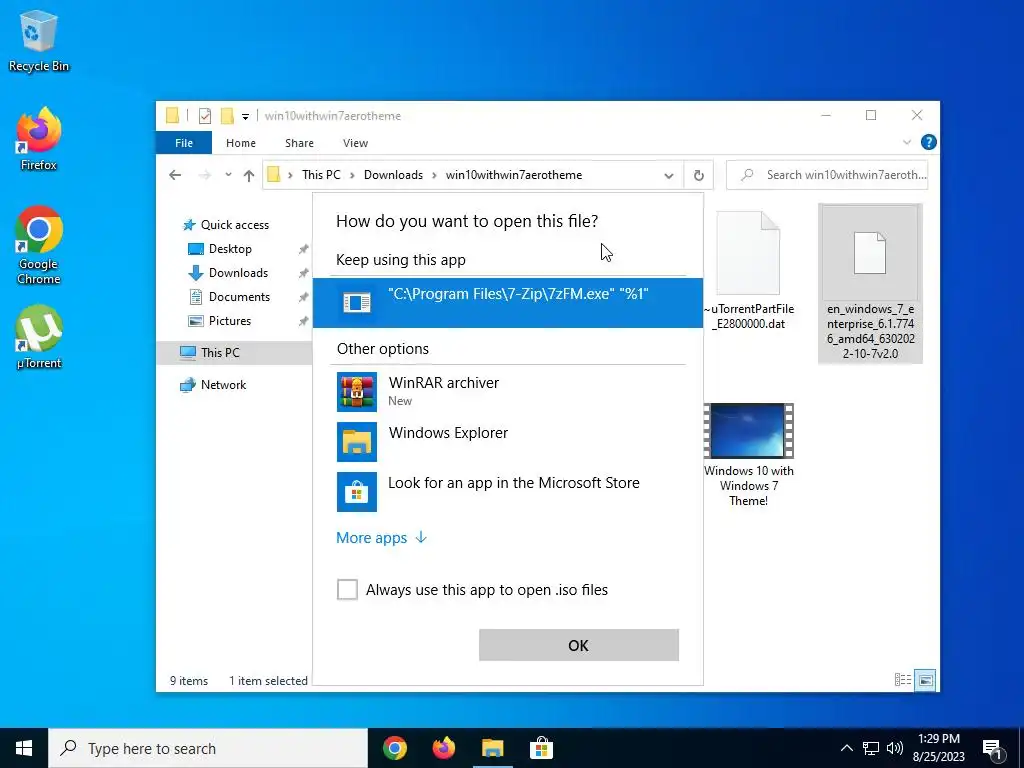Look for an app in the Microsoft Store
Image resolution: width=1024 pixels, height=768 pixels.
coord(507,491)
